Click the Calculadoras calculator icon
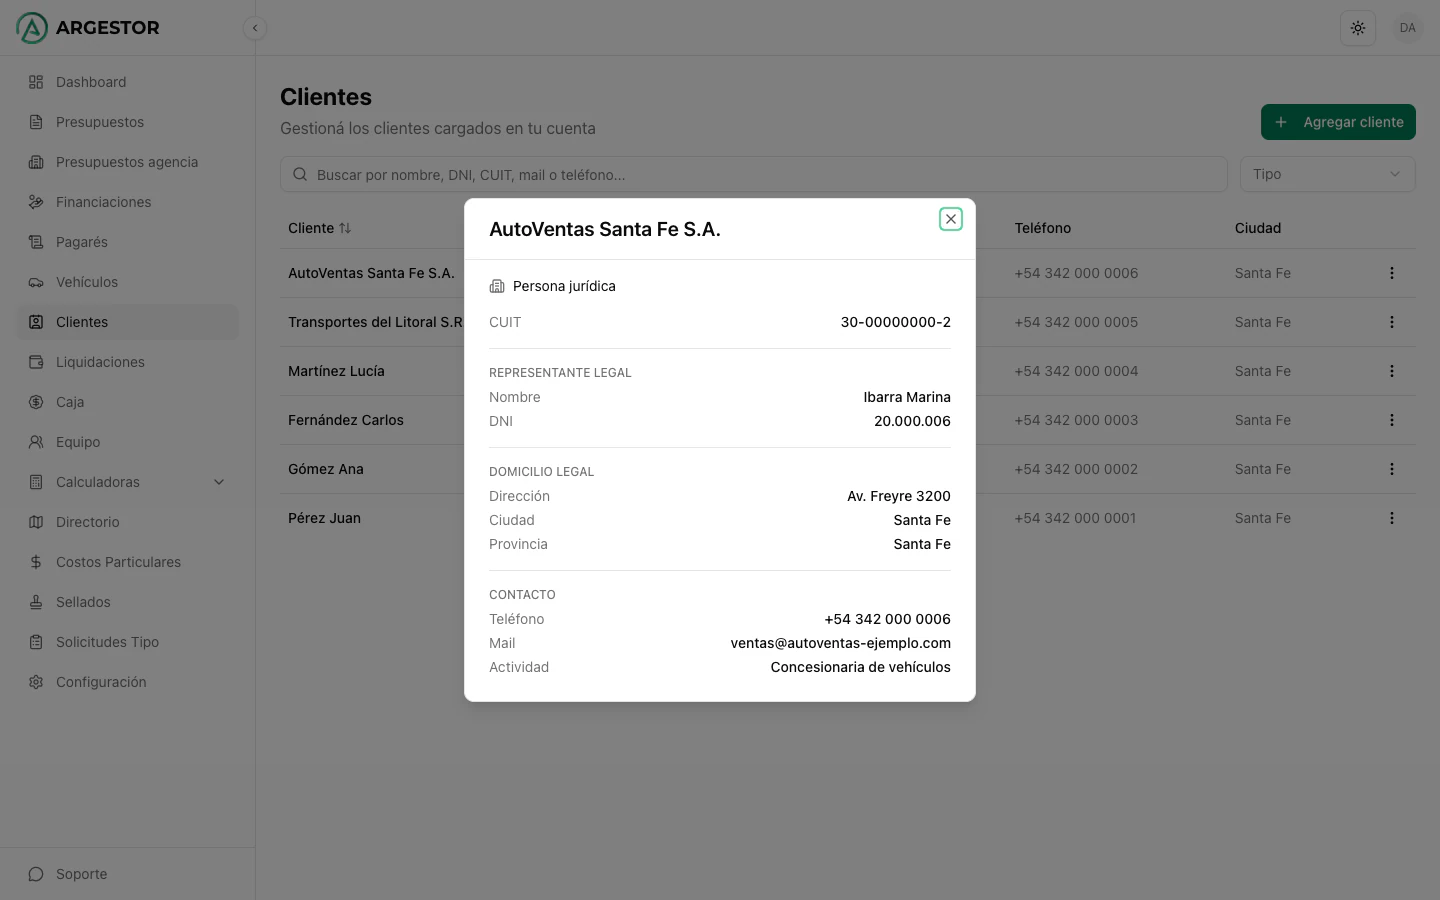The width and height of the screenshot is (1440, 900). pyautogui.click(x=36, y=482)
